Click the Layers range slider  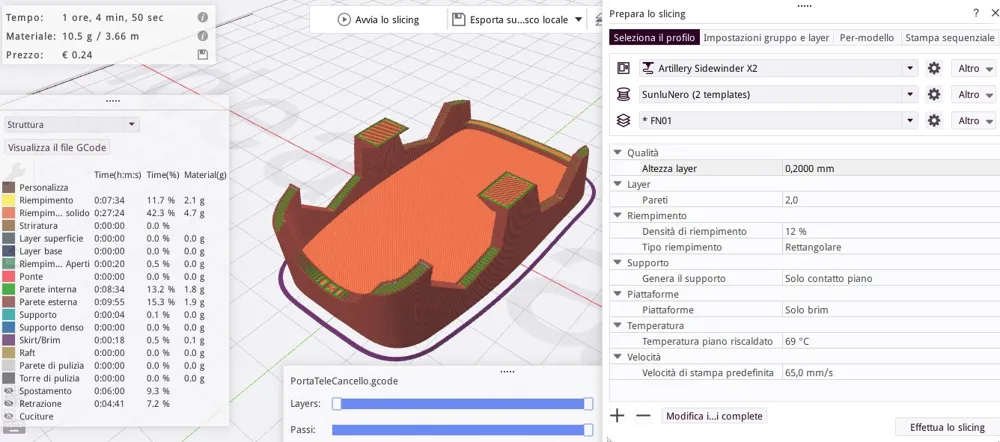460,404
